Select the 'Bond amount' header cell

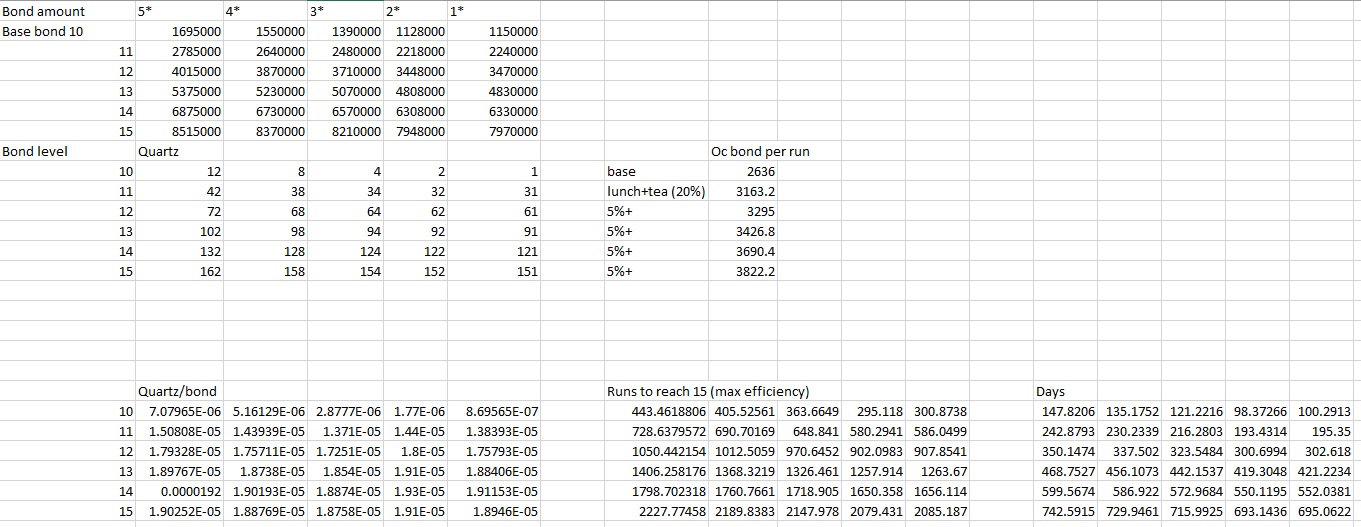tap(68, 11)
